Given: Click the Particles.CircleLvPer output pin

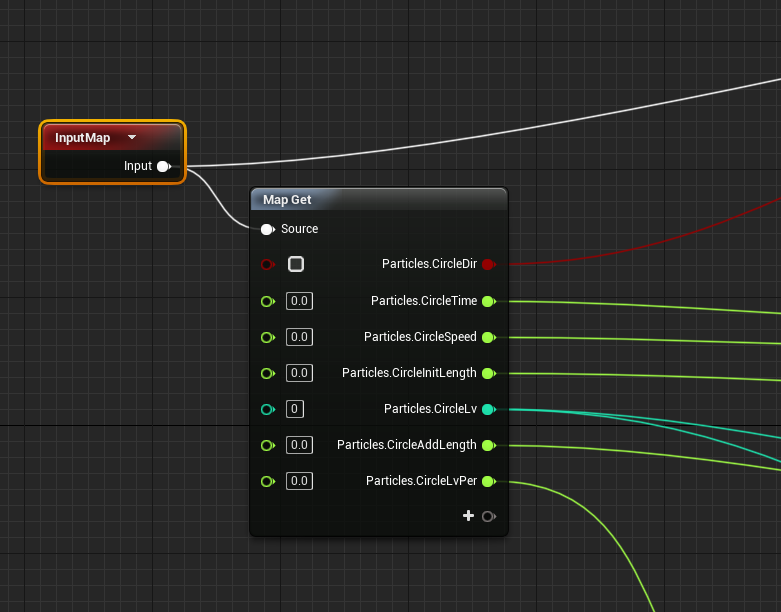Looking at the screenshot, I should [x=489, y=482].
